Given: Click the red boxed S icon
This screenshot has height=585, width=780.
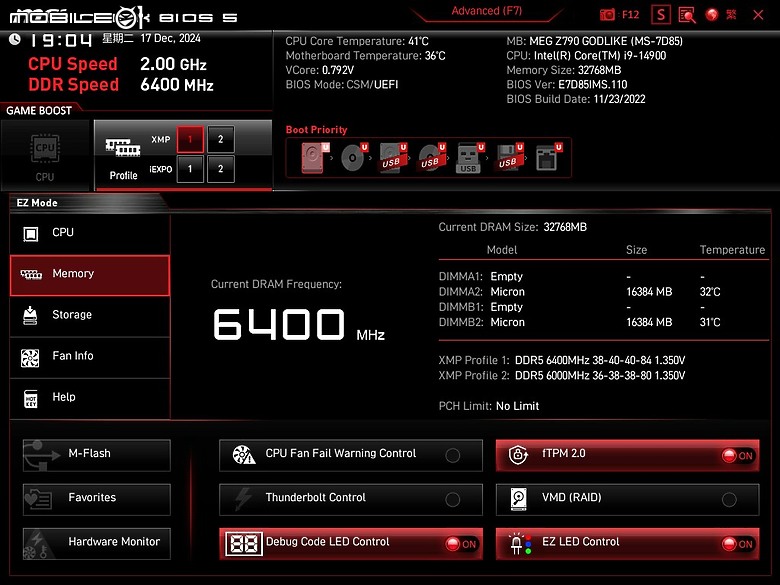Looking at the screenshot, I should point(661,15).
